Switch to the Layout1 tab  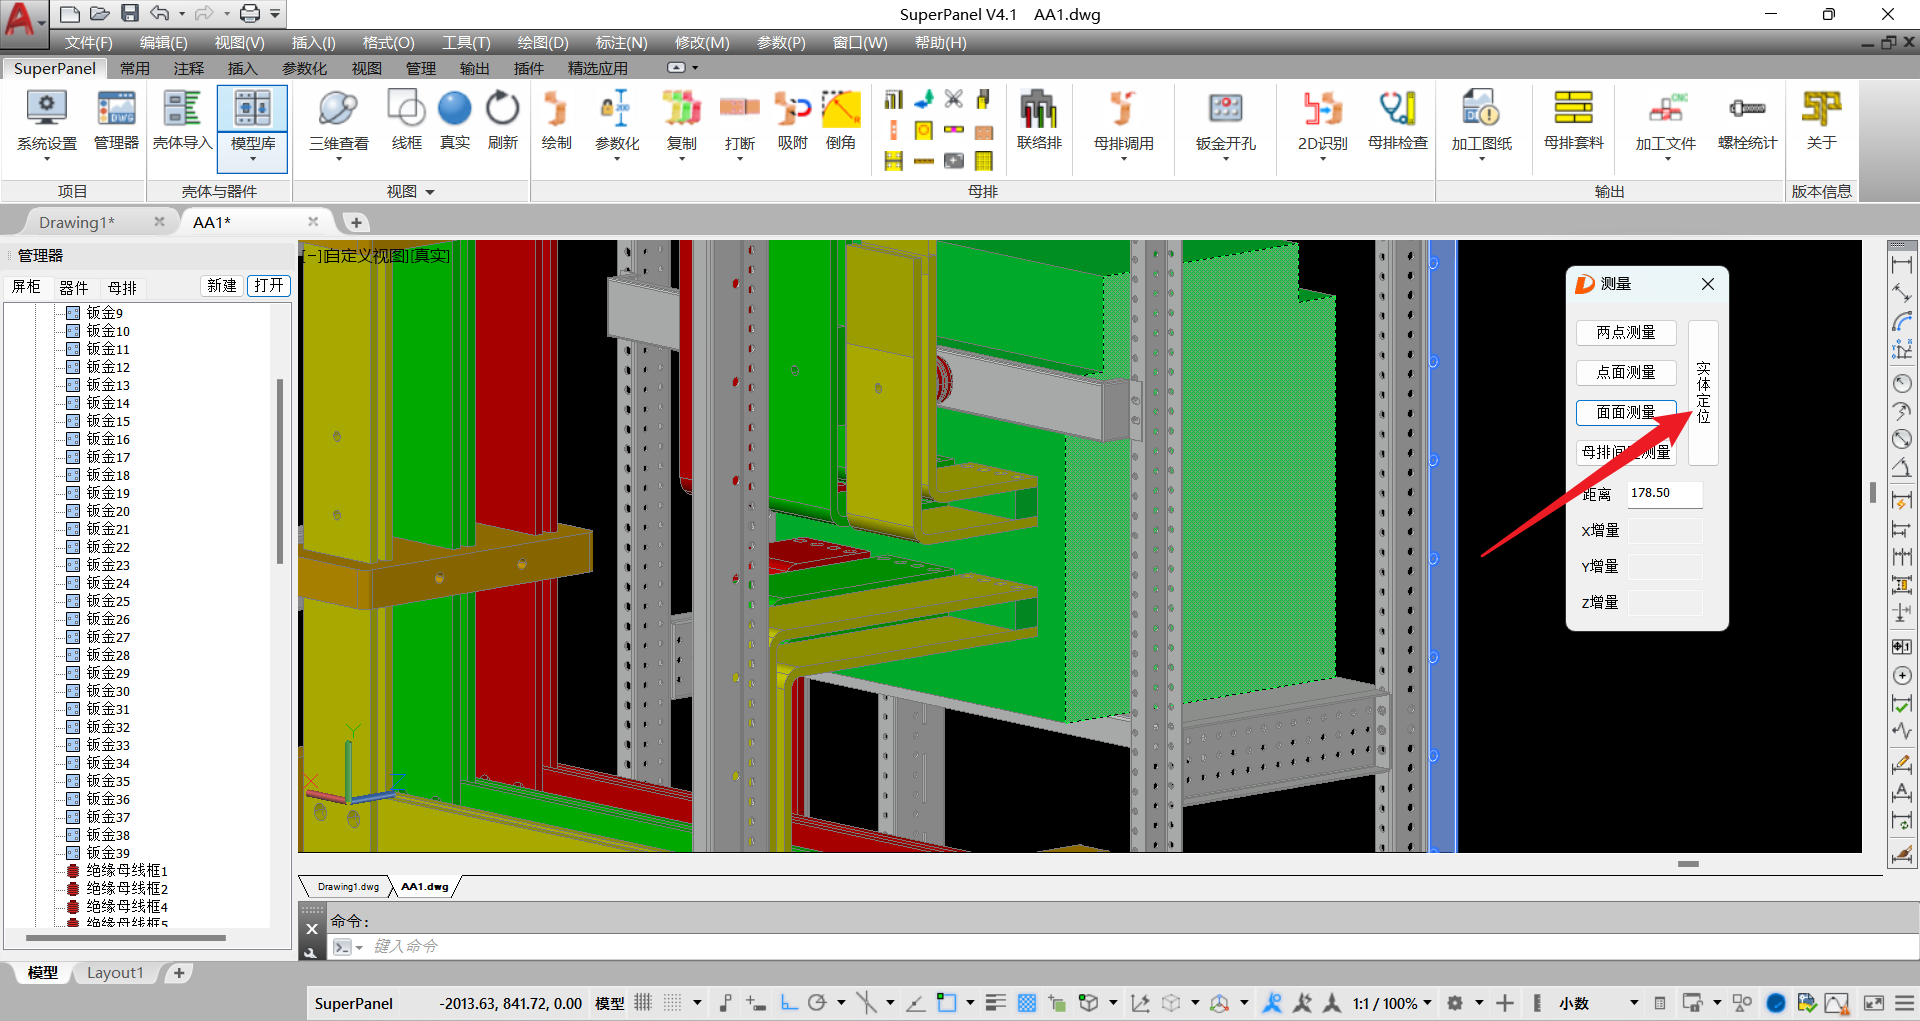[x=115, y=972]
